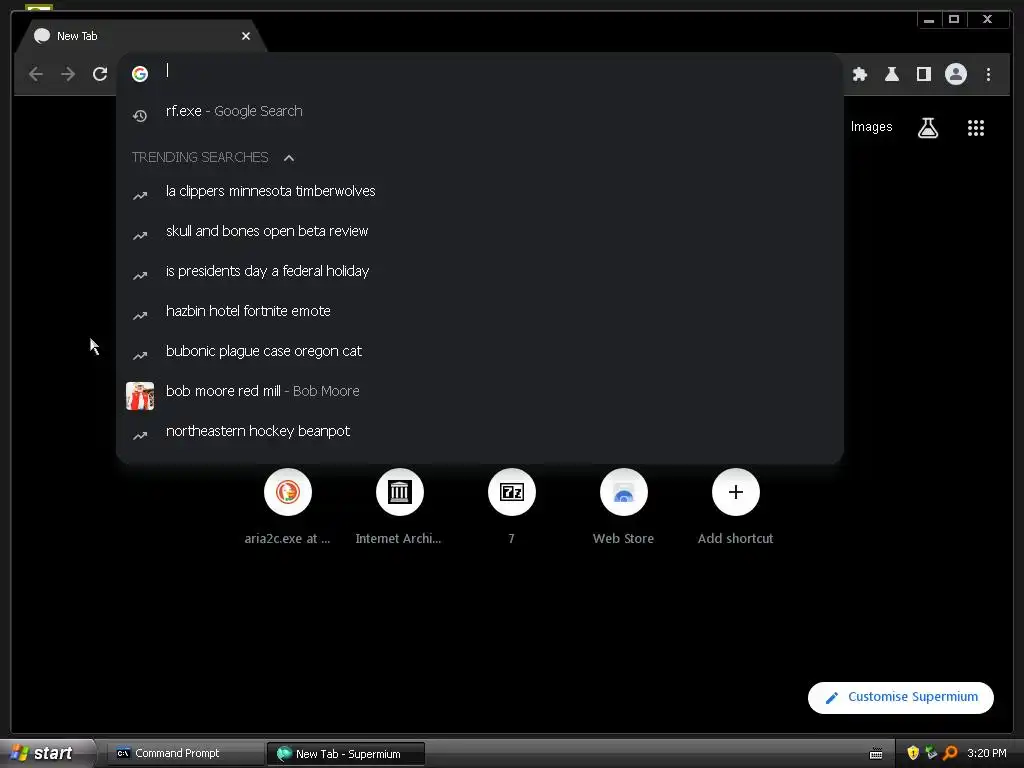Click the Google logo in the address bar
1024x768 pixels.
coord(140,74)
